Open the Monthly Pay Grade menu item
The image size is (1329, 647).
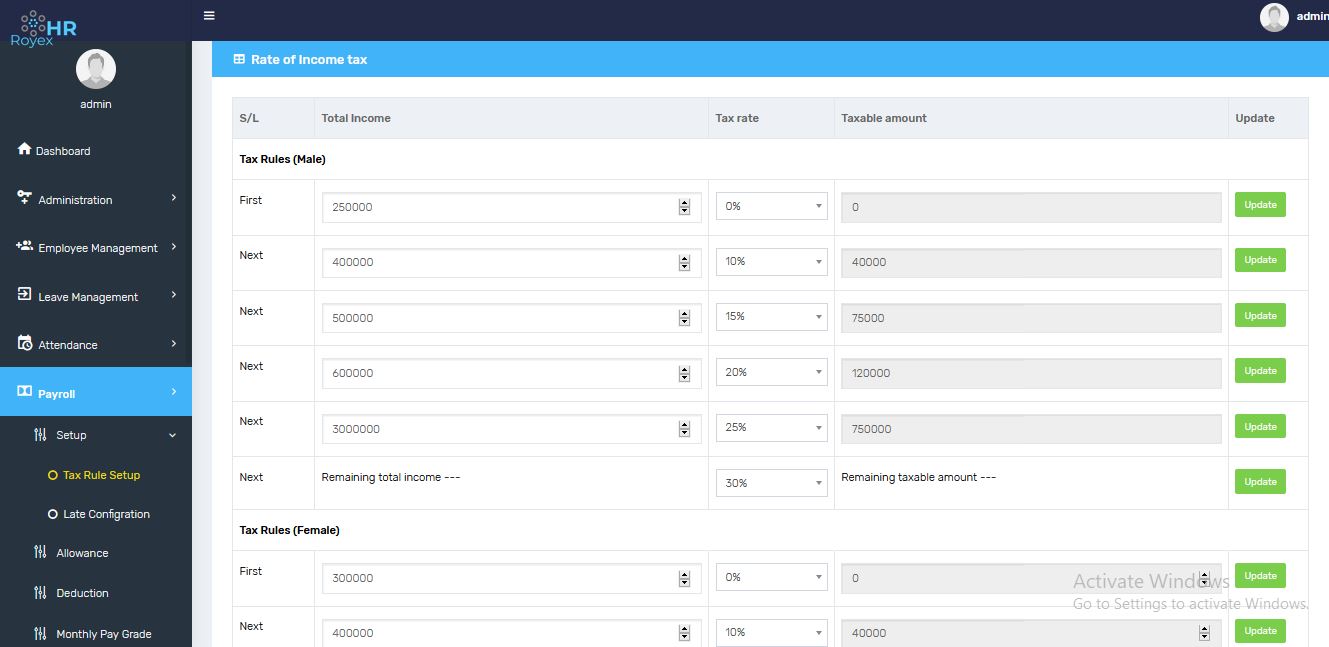103,634
